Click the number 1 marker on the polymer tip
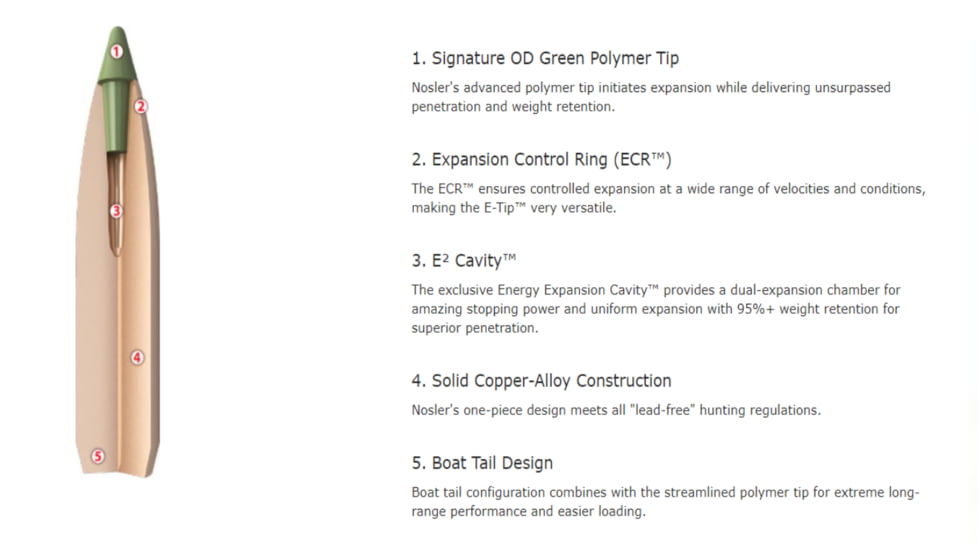 pos(117,51)
